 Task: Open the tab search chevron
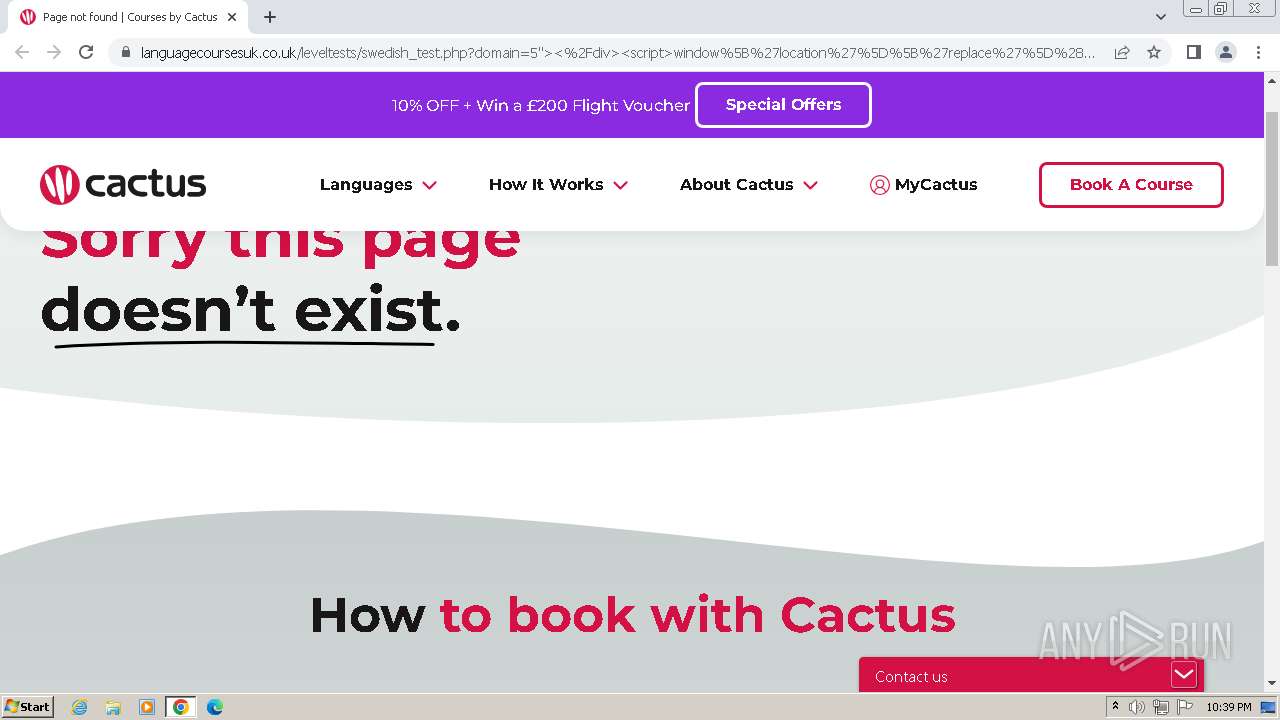[1161, 17]
